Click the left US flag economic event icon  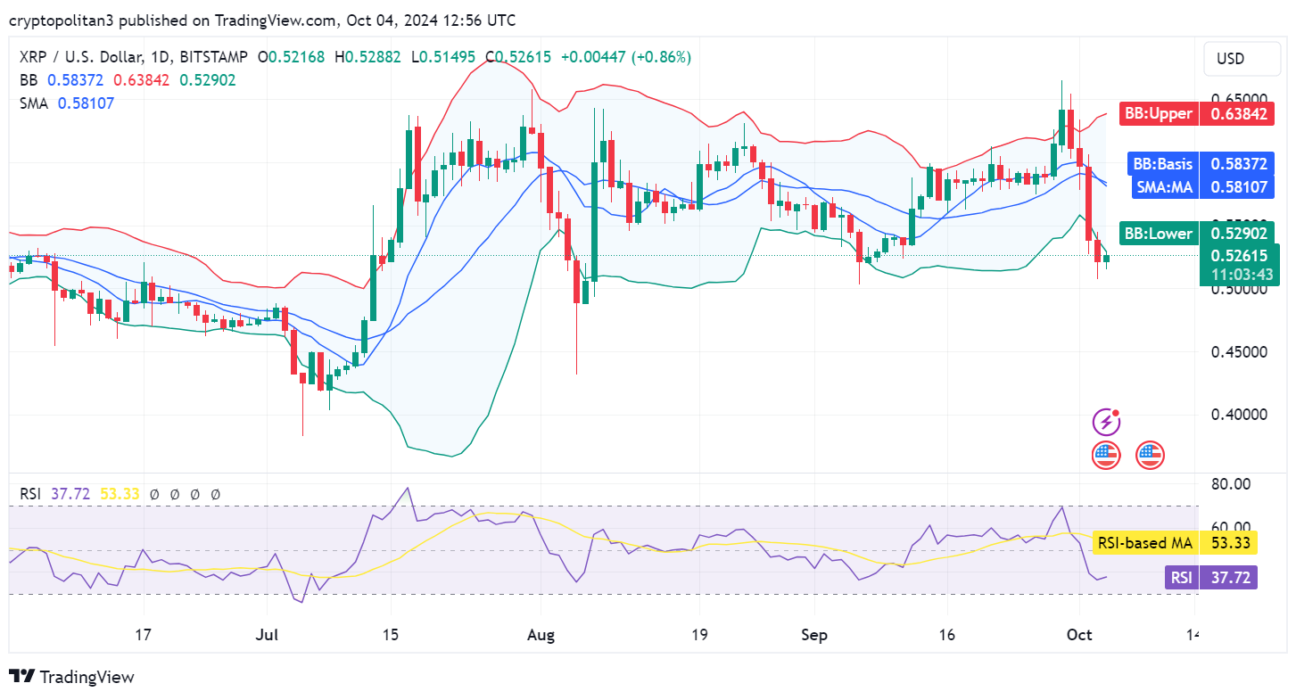(1106, 455)
